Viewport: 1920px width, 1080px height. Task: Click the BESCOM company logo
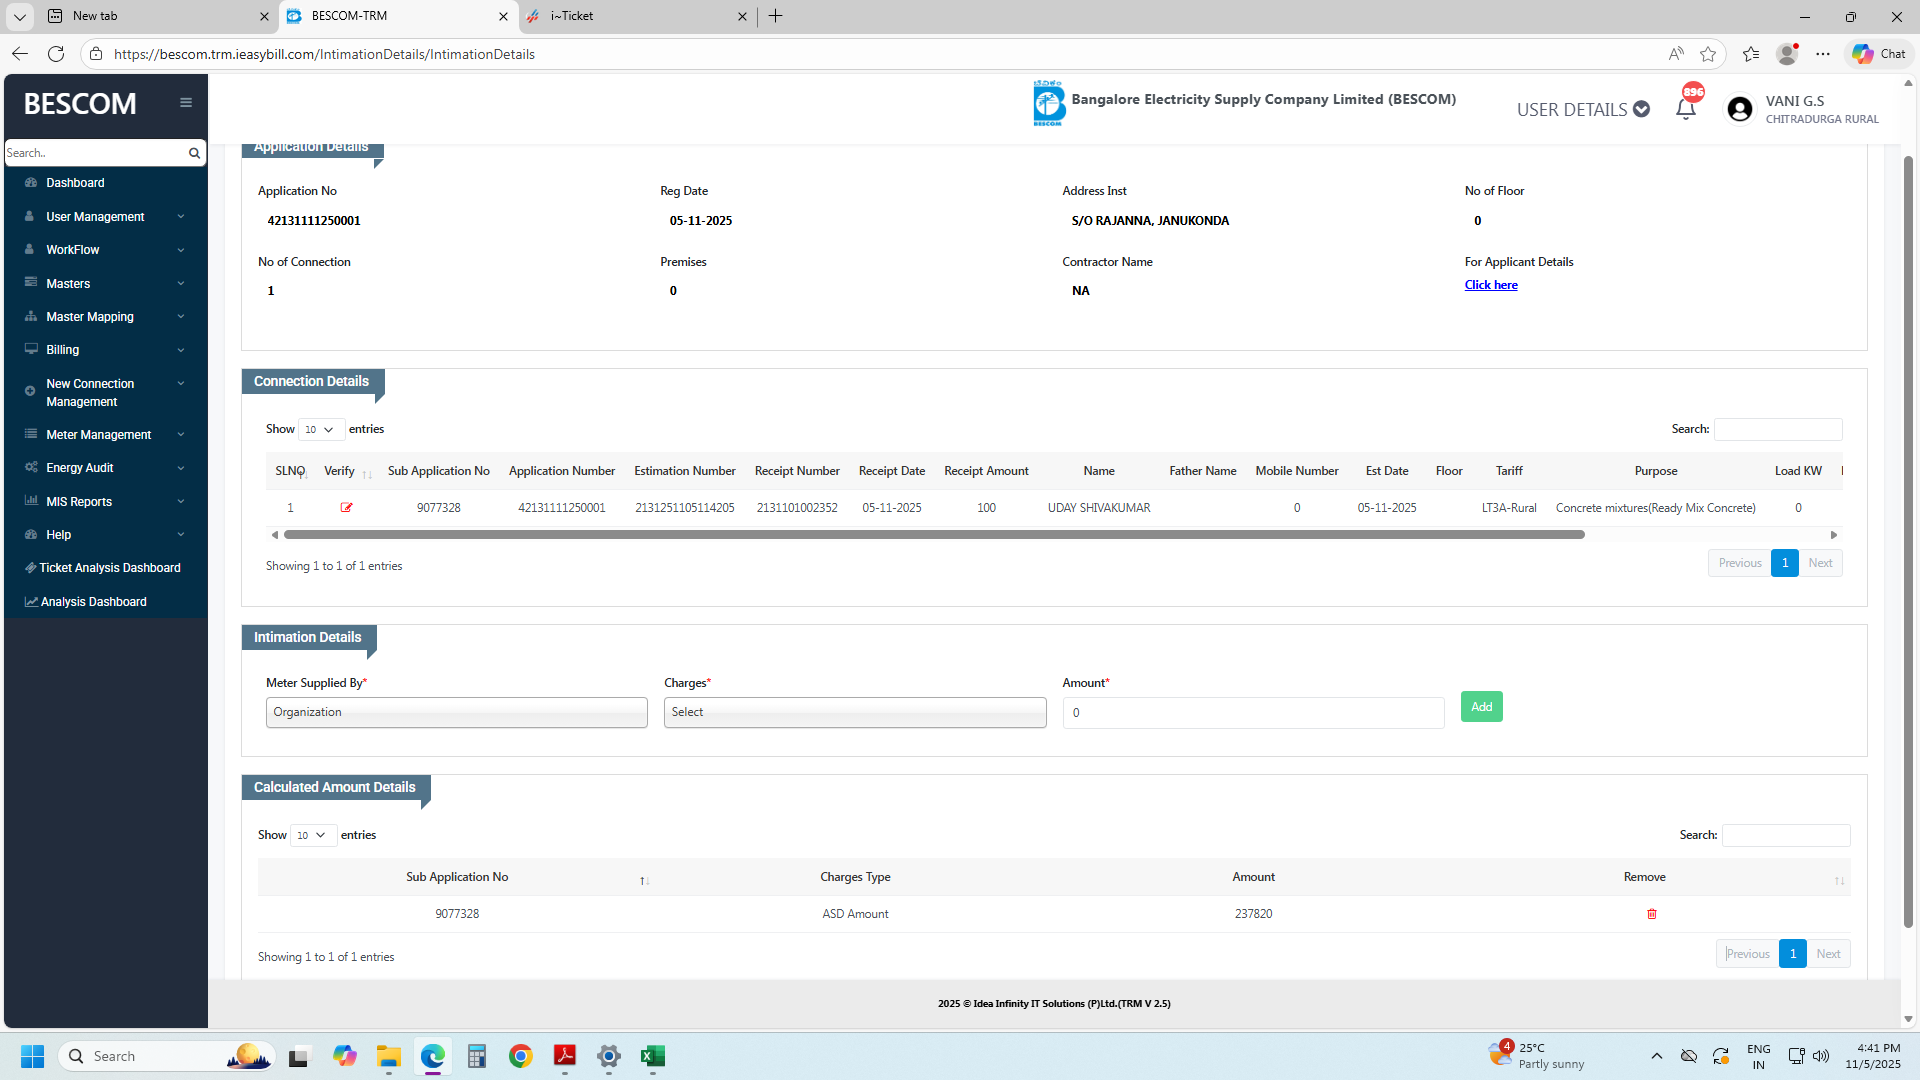tap(1048, 103)
